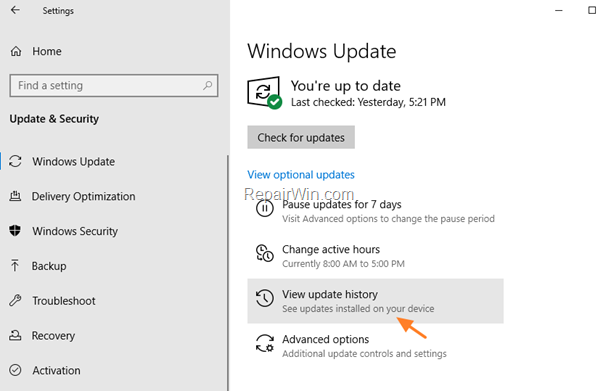This screenshot has width=598, height=391.
Task: Click "See updates installed on your device" text
Action: (x=358, y=309)
